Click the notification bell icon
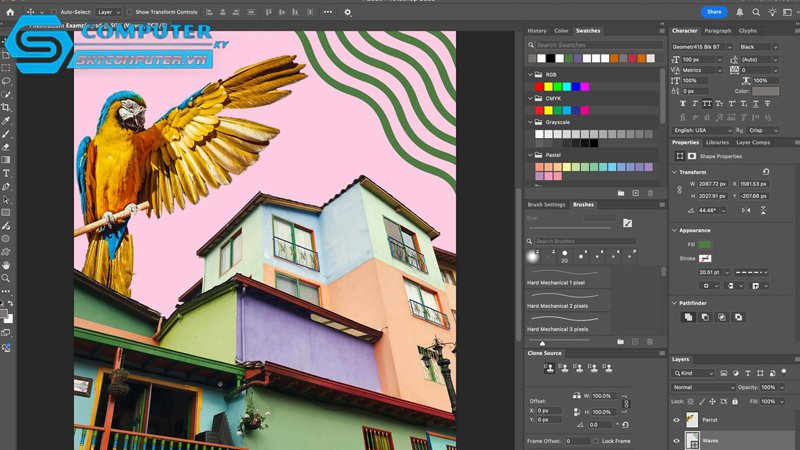The image size is (800, 450). point(740,12)
